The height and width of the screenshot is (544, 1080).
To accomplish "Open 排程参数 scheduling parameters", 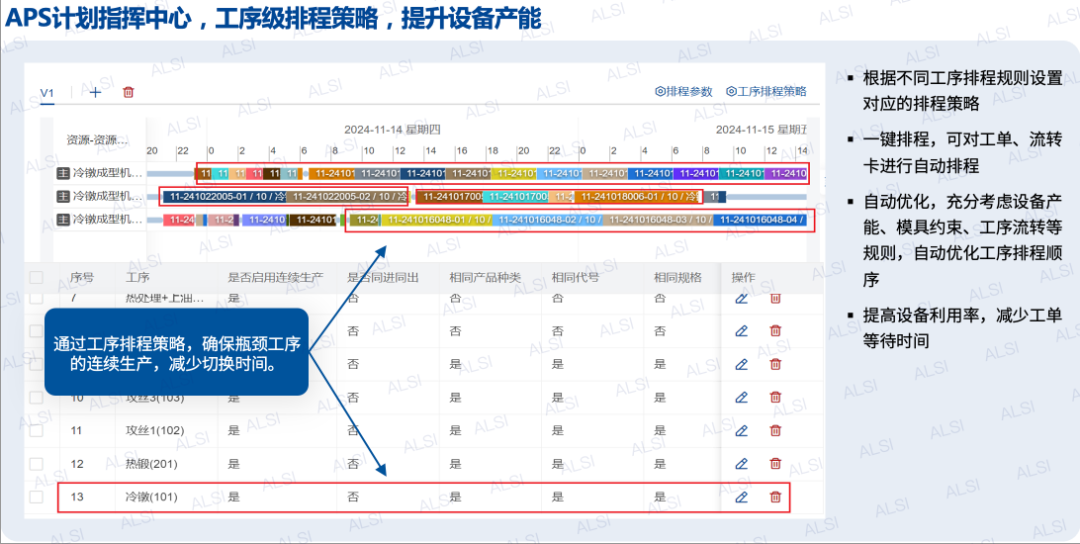I will (x=684, y=91).
